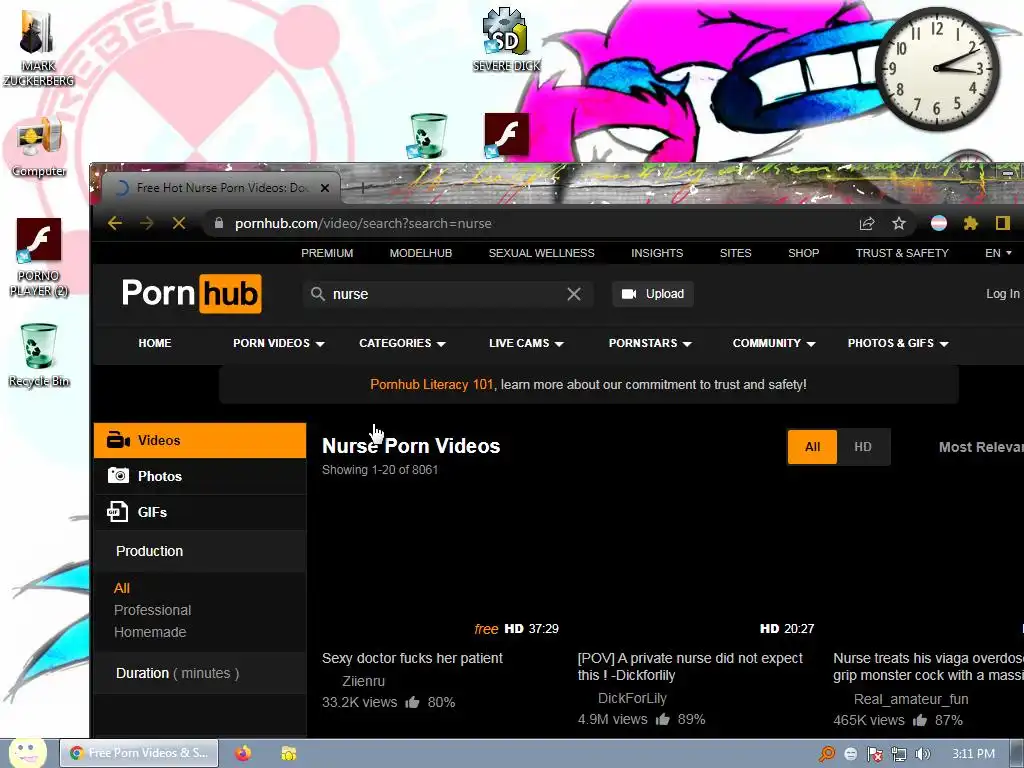The image size is (1024, 768).
Task: Open the browser side panel icon
Action: pyautogui.click(x=1003, y=223)
